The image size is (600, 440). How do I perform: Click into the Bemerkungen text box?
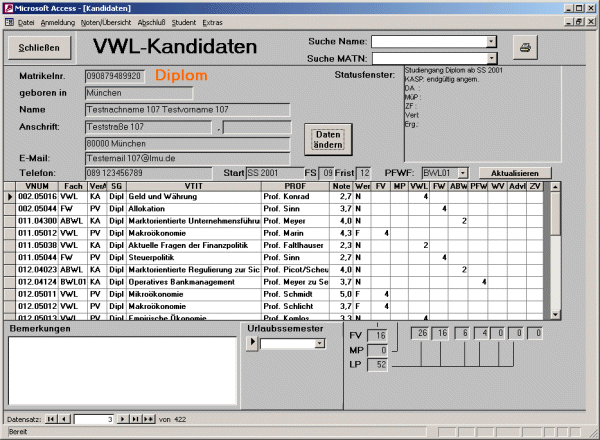click(120, 370)
